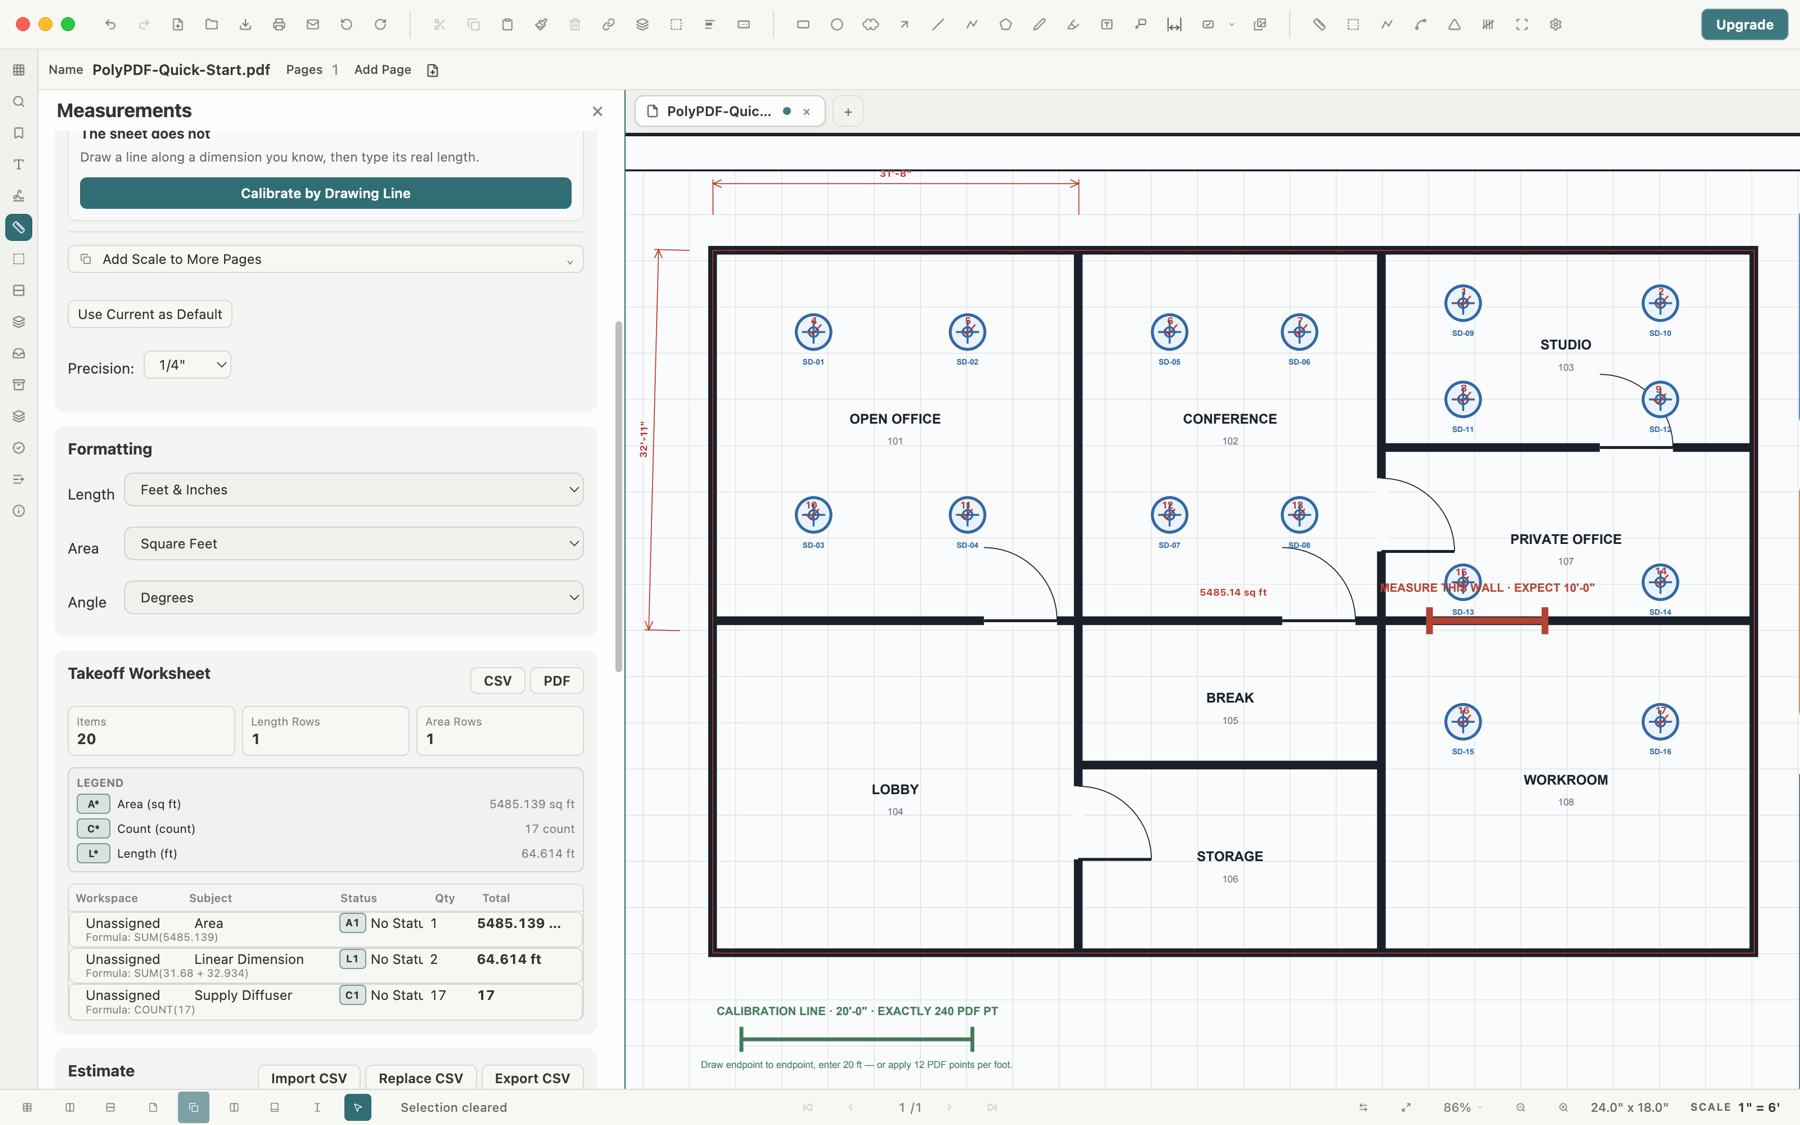Click the active measurements sidebar icon
1800x1125 pixels.
19,228
